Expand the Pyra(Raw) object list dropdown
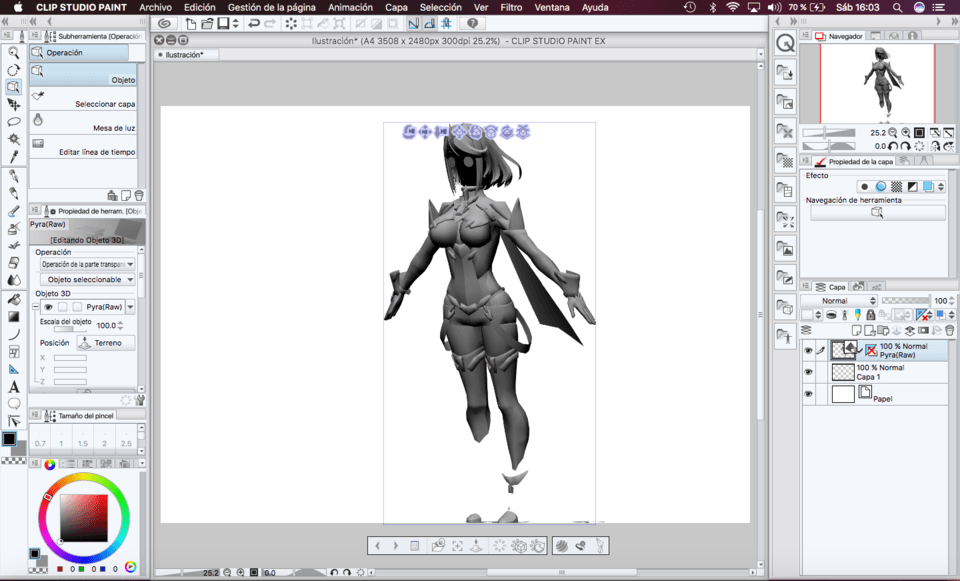Image resolution: width=960 pixels, height=581 pixels. tap(130, 307)
